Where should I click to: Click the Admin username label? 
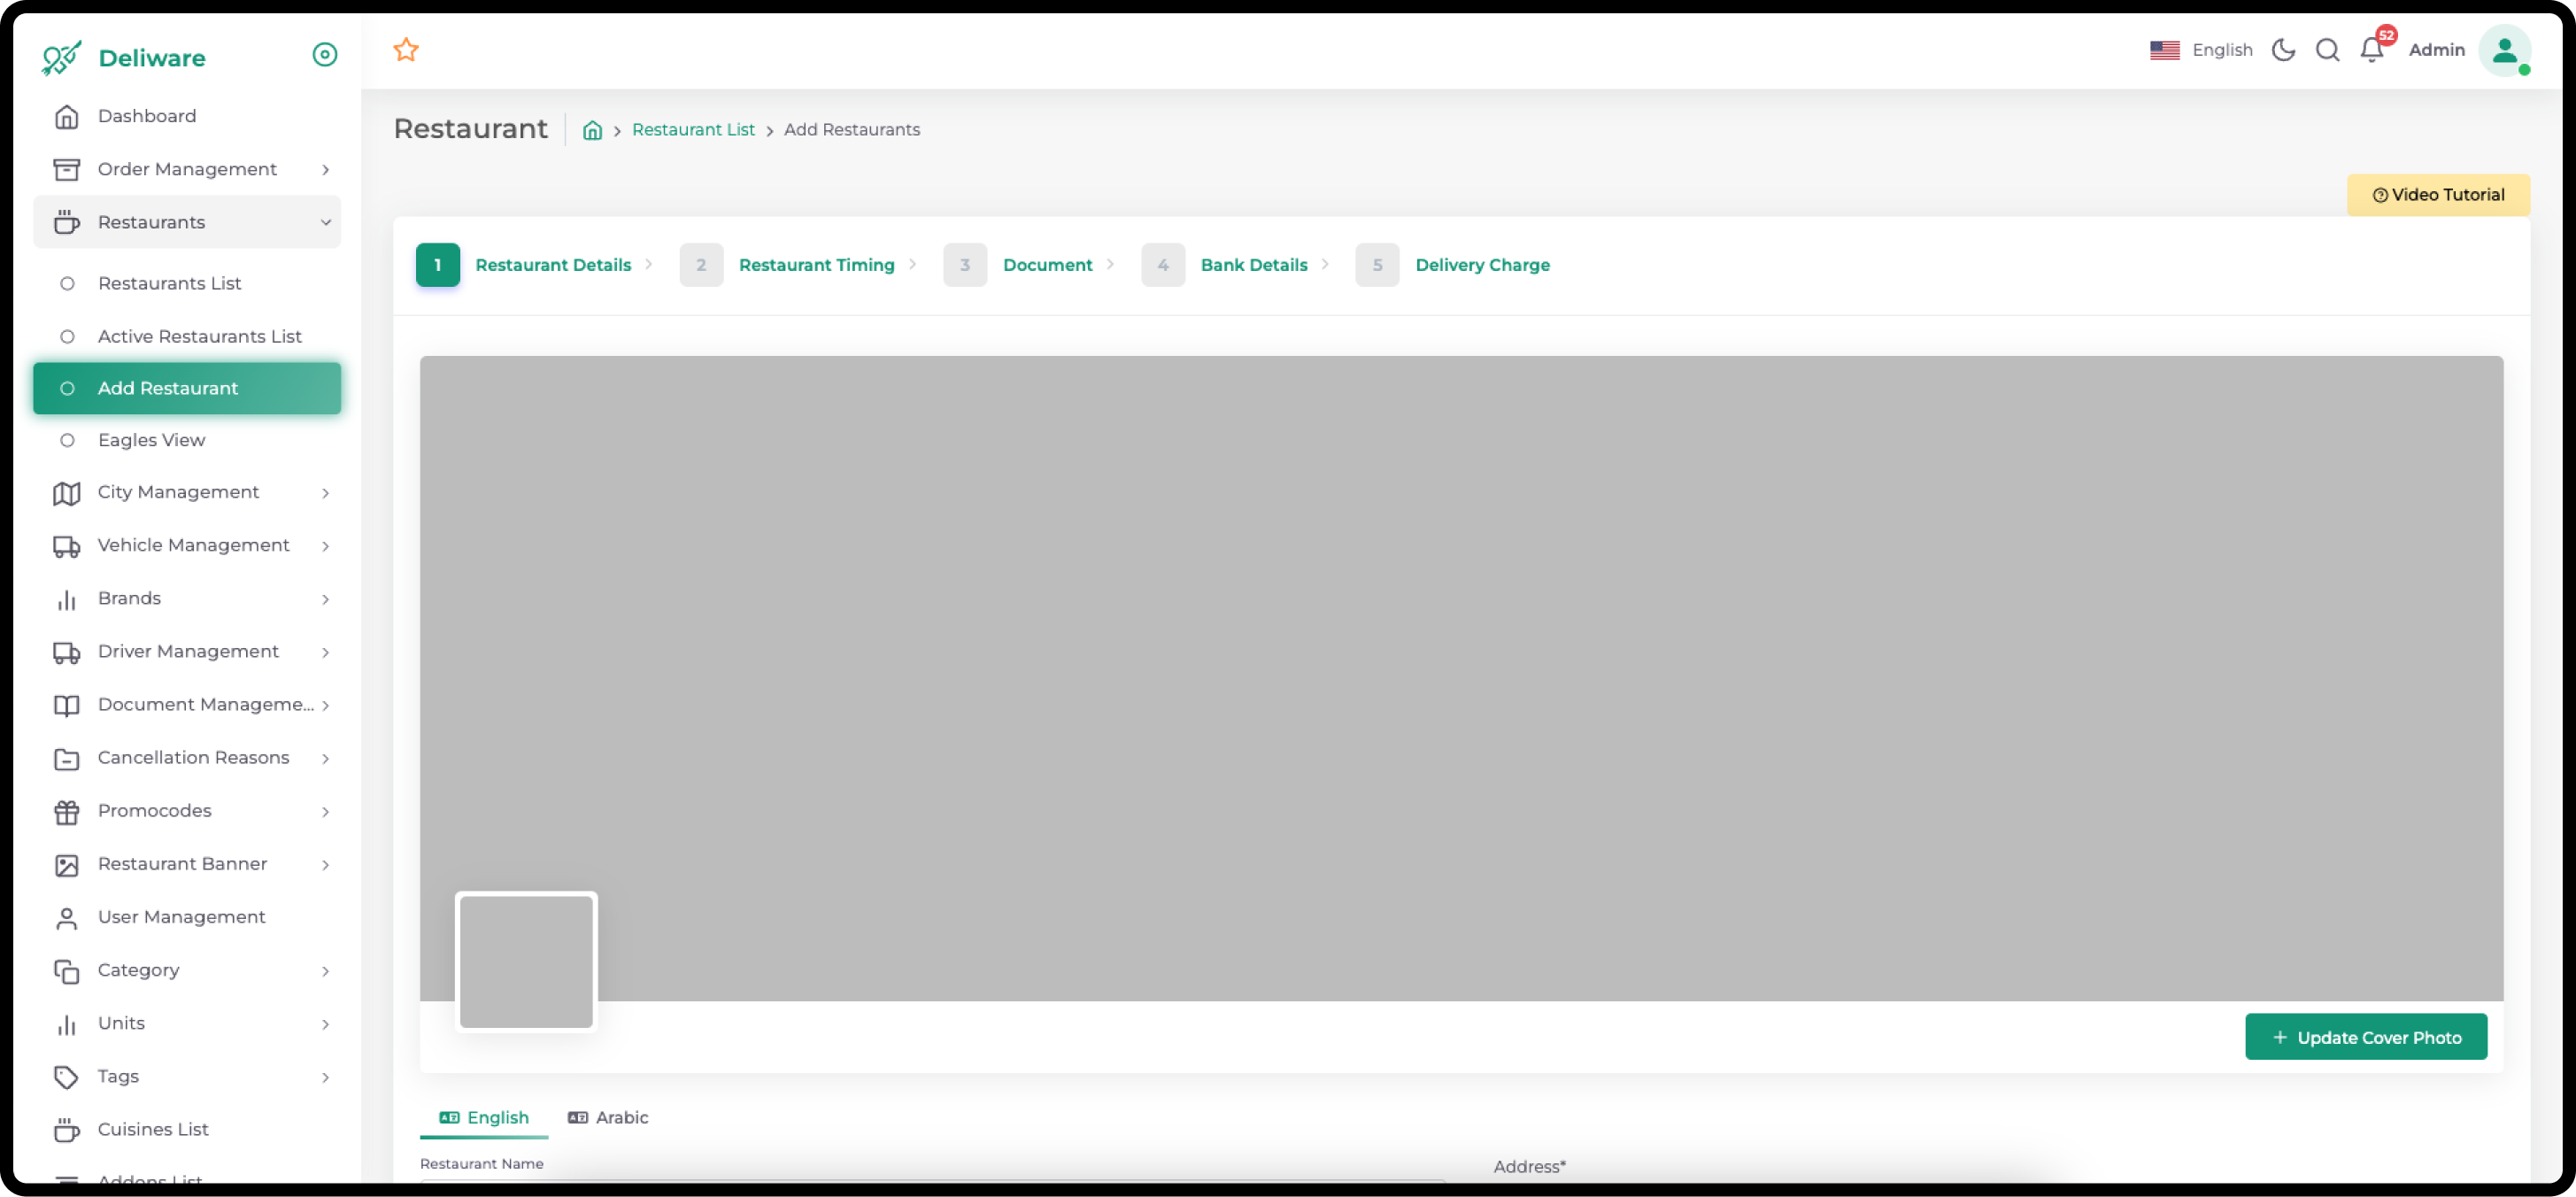(2436, 50)
